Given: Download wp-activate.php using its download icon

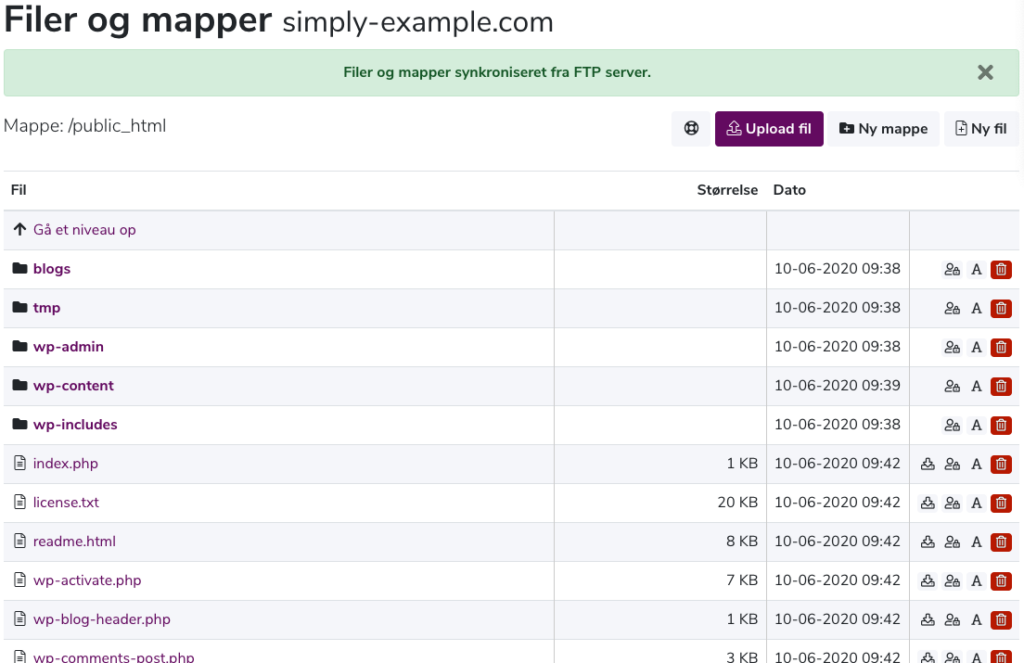Looking at the screenshot, I should pyautogui.click(x=928, y=581).
